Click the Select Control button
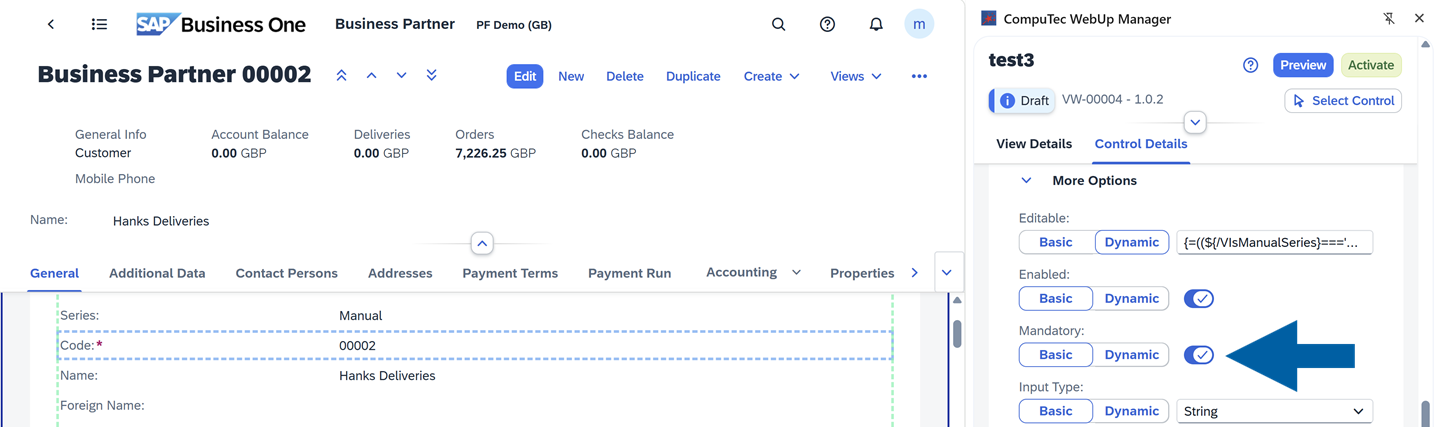 tap(1343, 101)
